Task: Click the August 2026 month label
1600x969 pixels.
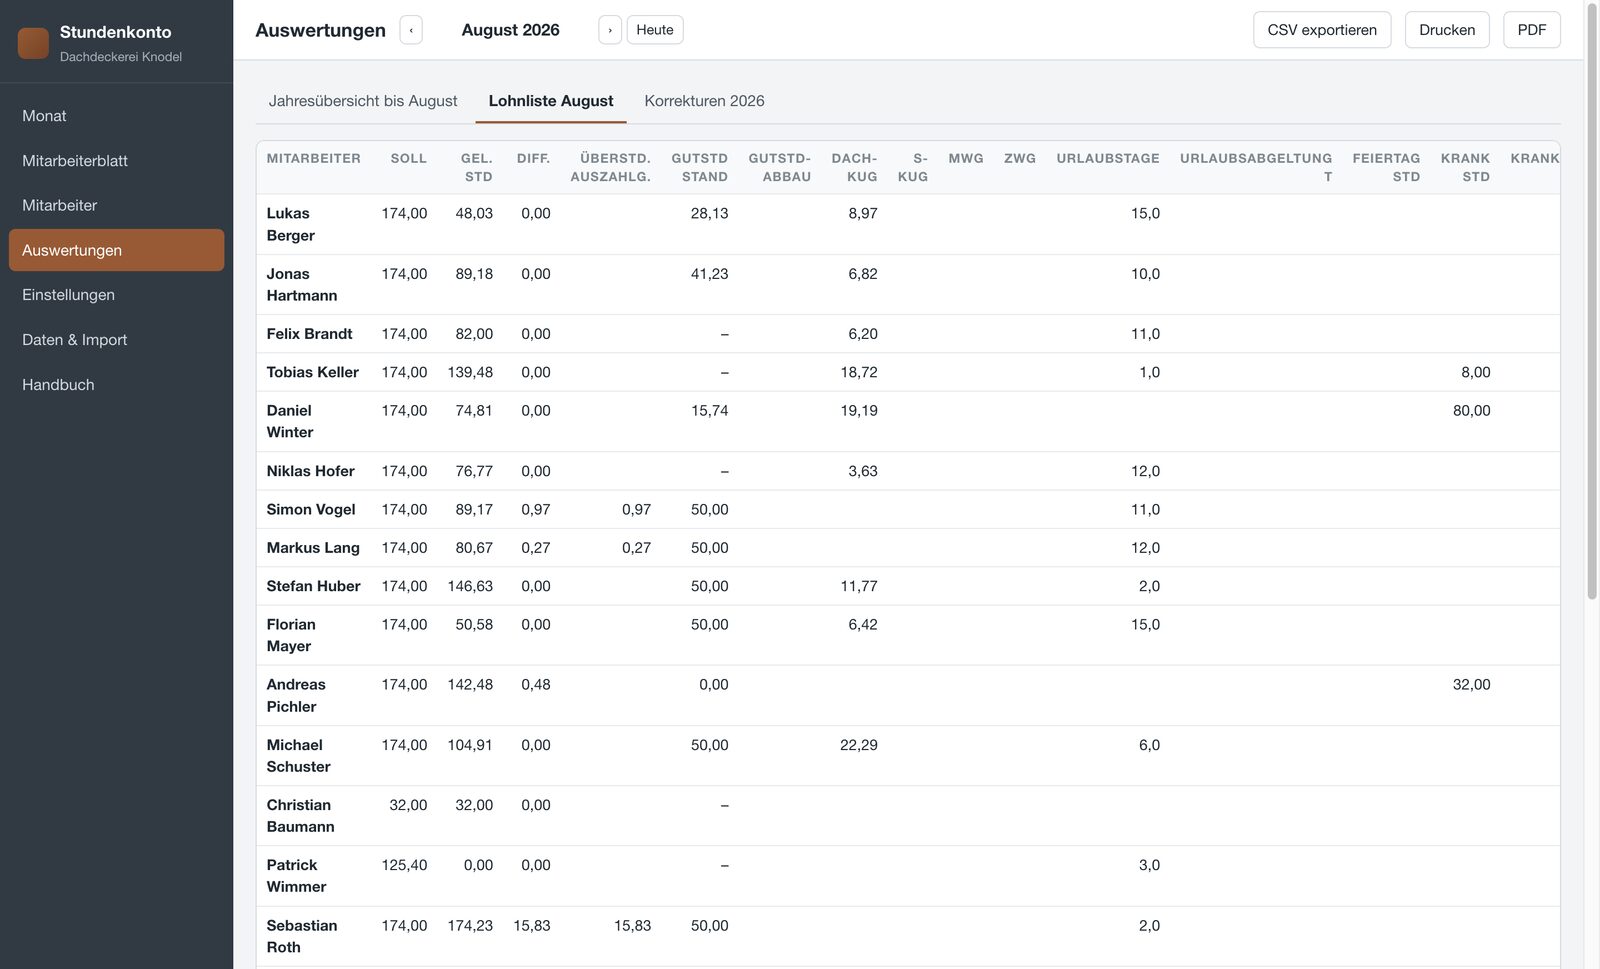Action: pos(510,30)
